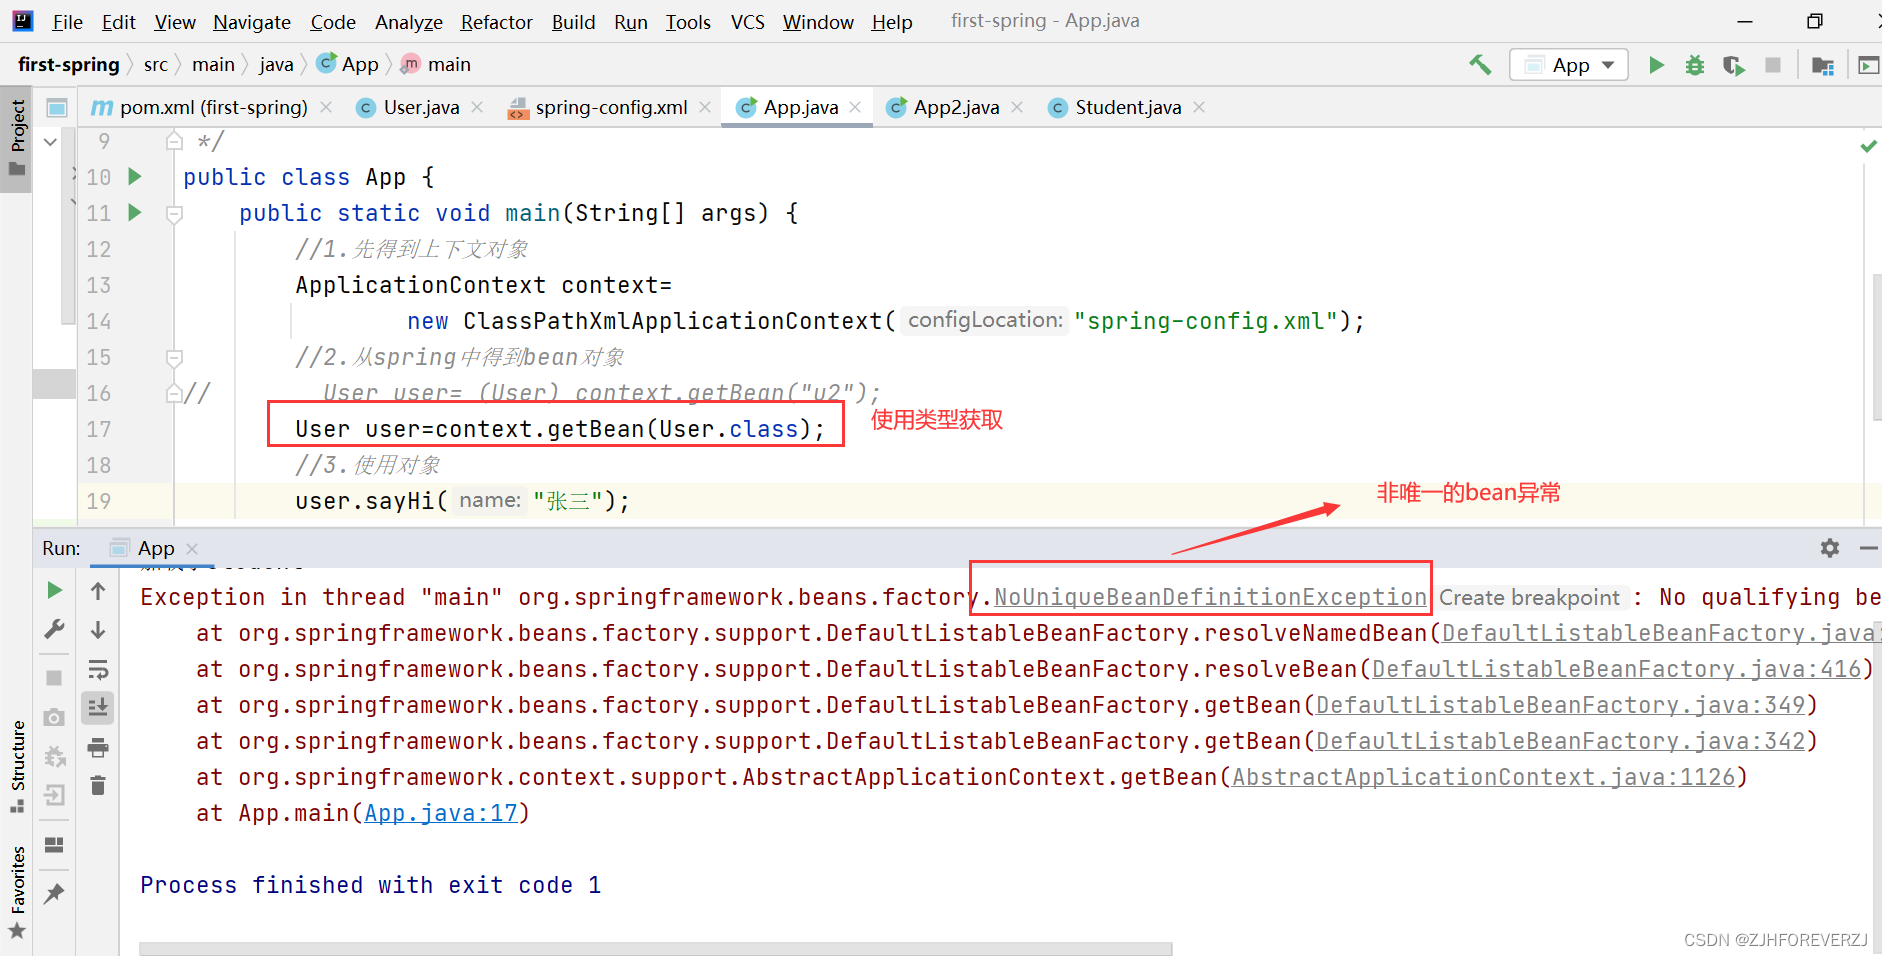
Task: Open the Refactor menu
Action: coord(496,22)
